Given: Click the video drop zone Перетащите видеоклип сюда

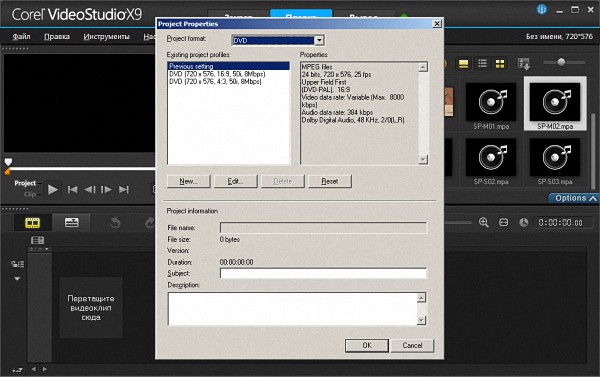Looking at the screenshot, I should pyautogui.click(x=91, y=308).
